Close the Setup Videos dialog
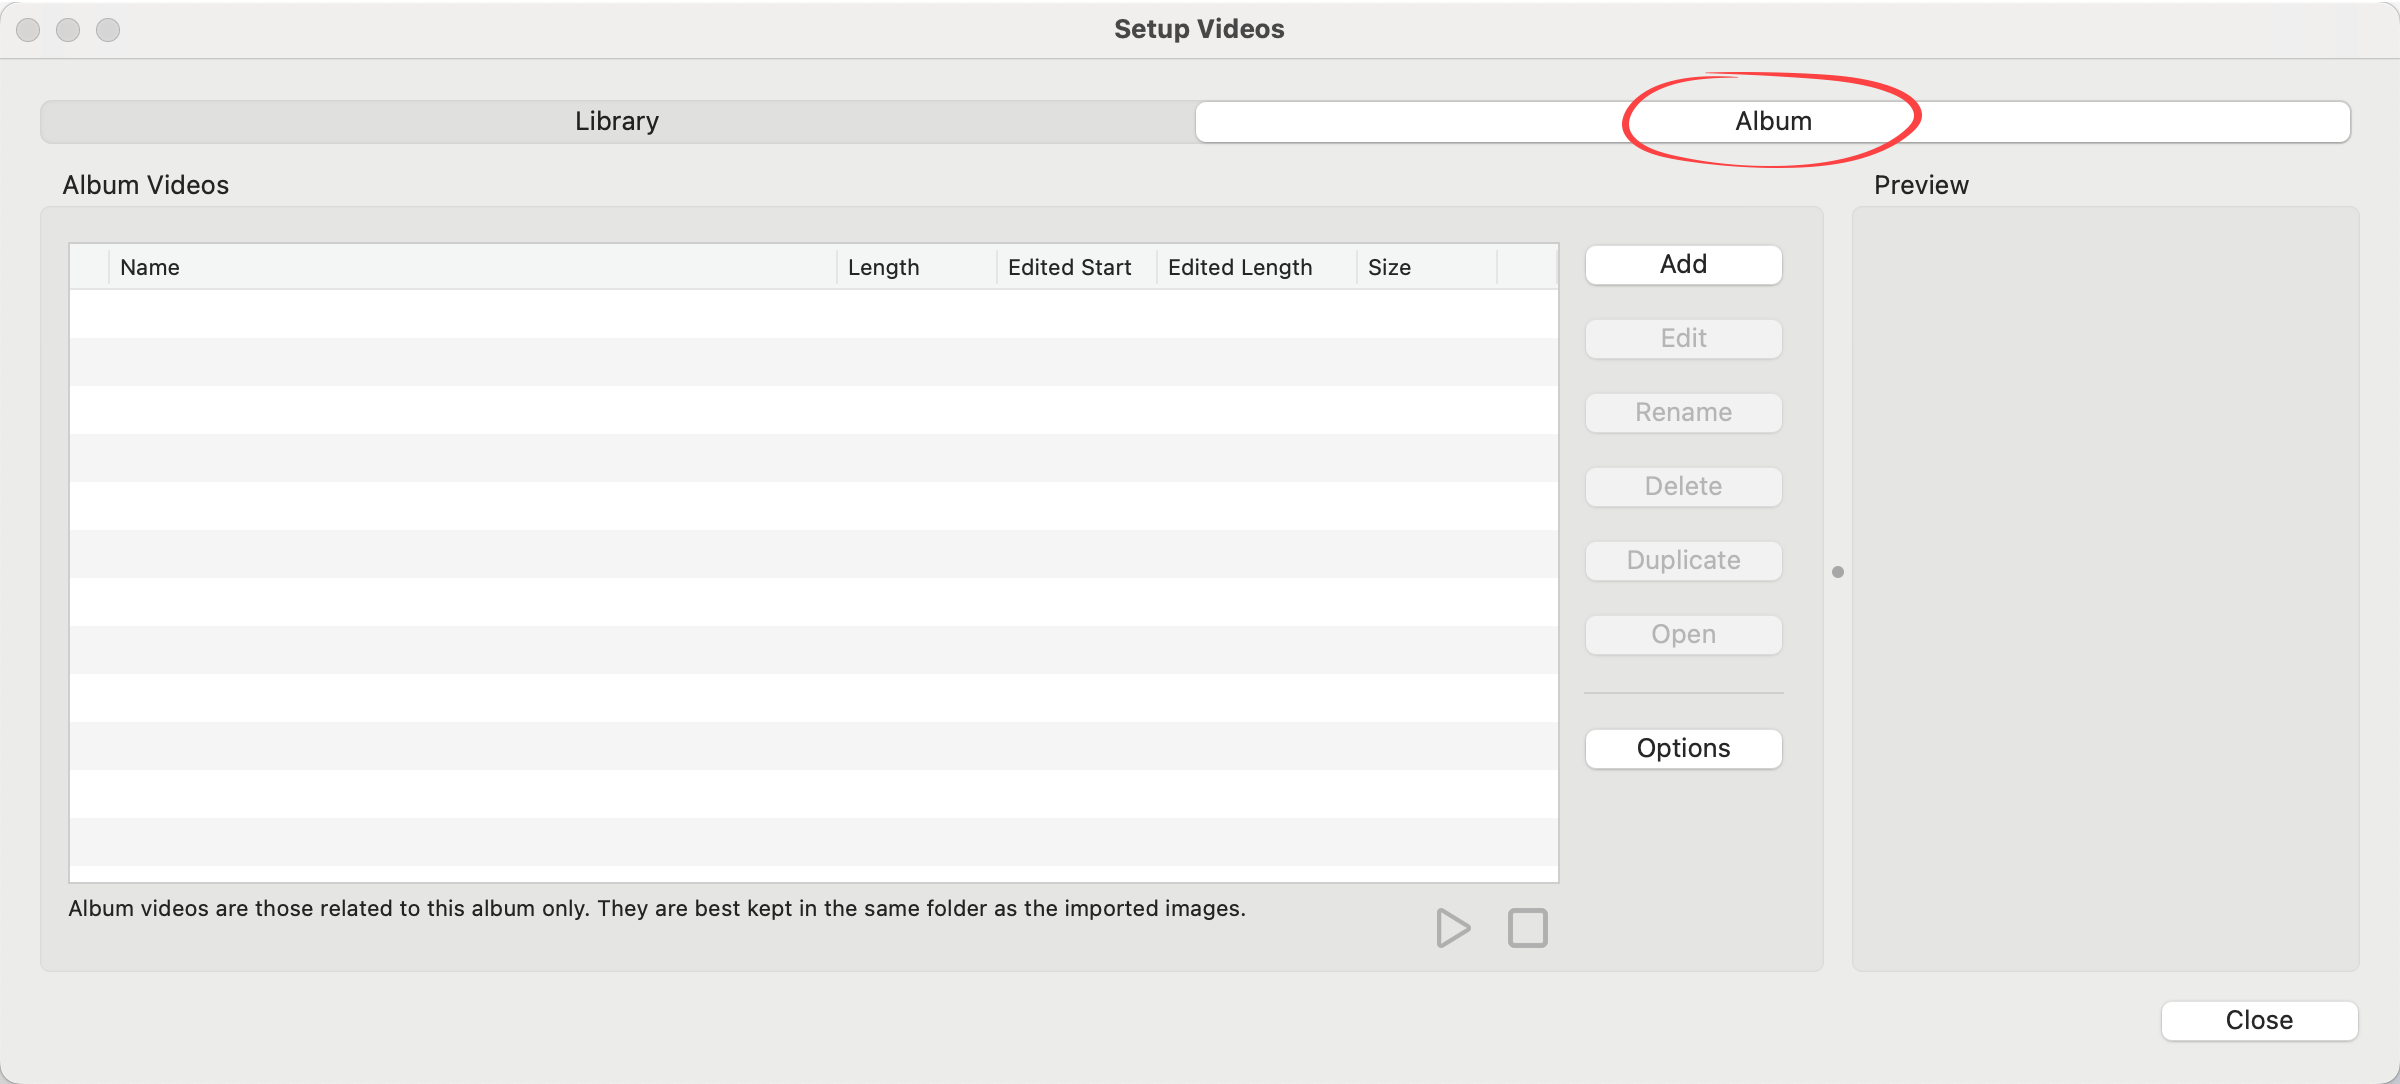 point(2258,1020)
